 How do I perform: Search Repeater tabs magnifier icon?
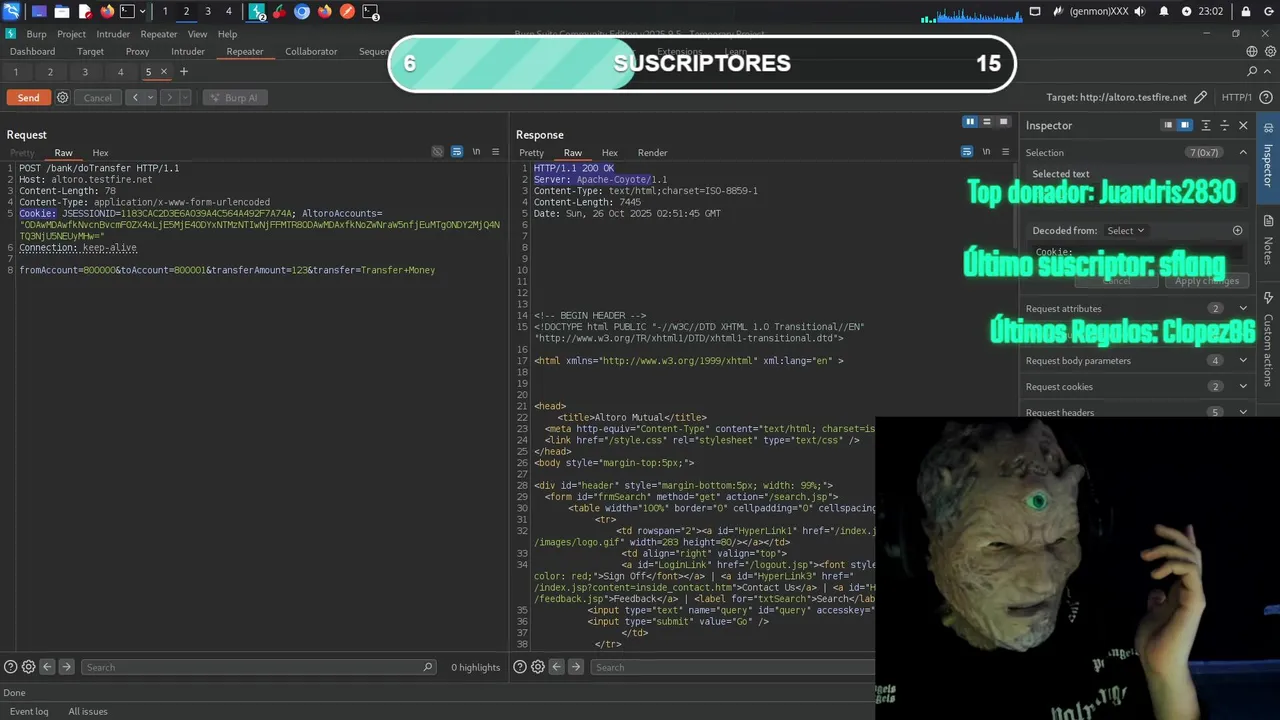pyautogui.click(x=1252, y=72)
